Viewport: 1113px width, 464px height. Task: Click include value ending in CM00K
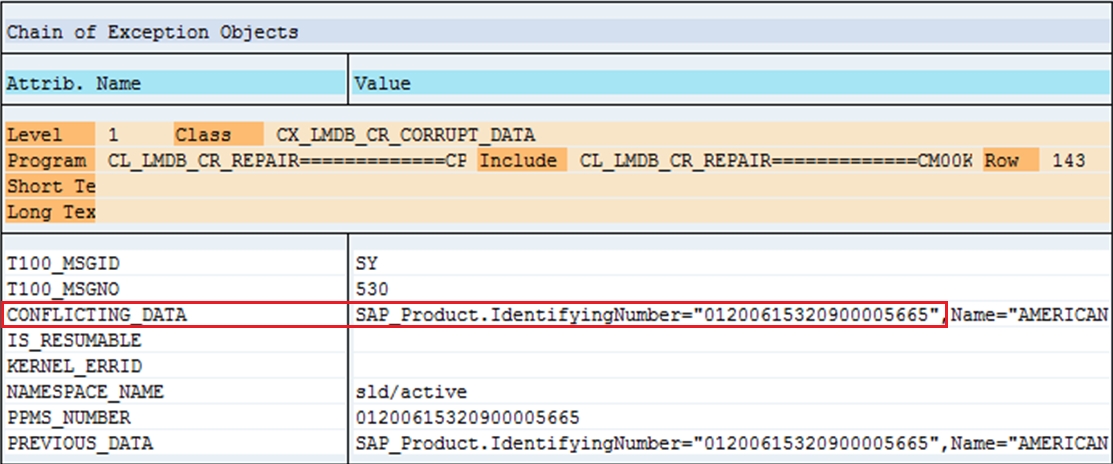pyautogui.click(x=776, y=161)
